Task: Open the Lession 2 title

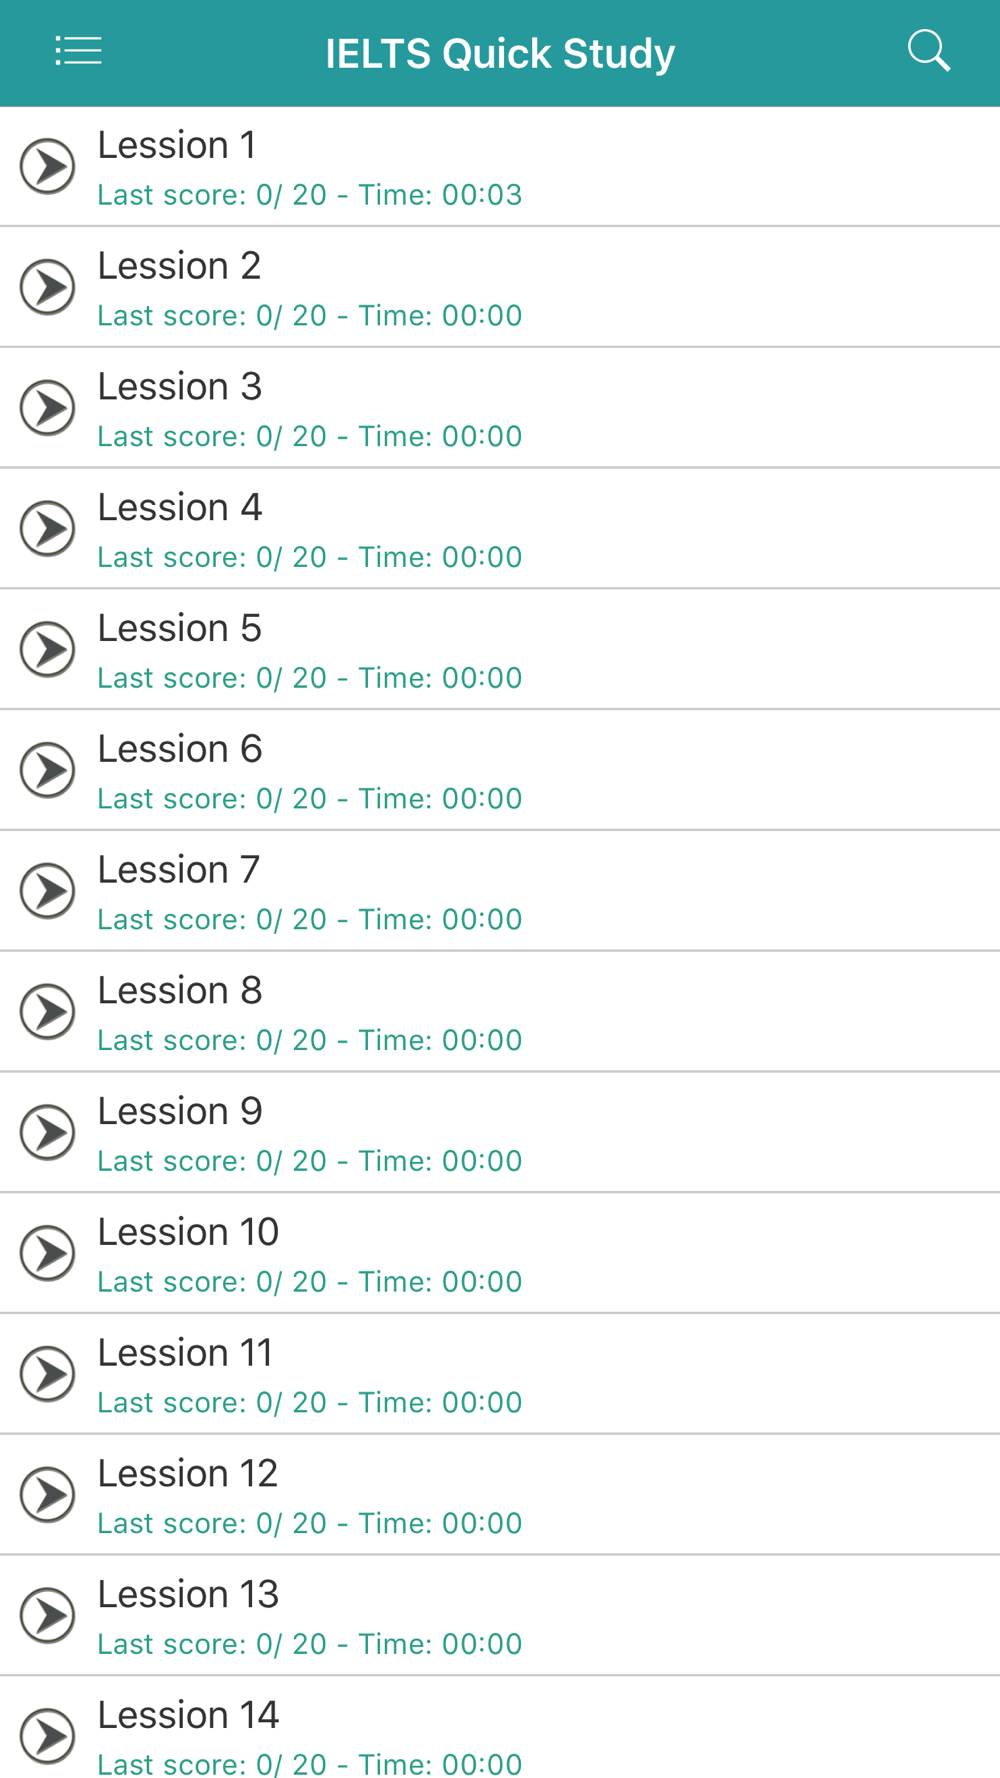Action: pyautogui.click(x=180, y=266)
